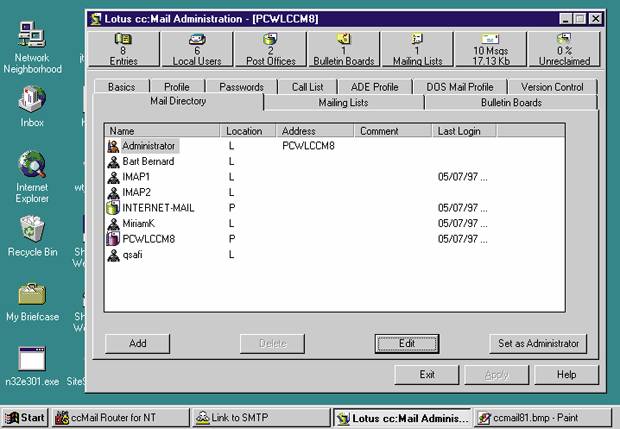Viewport: 620px width, 429px height.
Task: Switch to Link to SMTP taskbar button
Action: tap(261, 418)
